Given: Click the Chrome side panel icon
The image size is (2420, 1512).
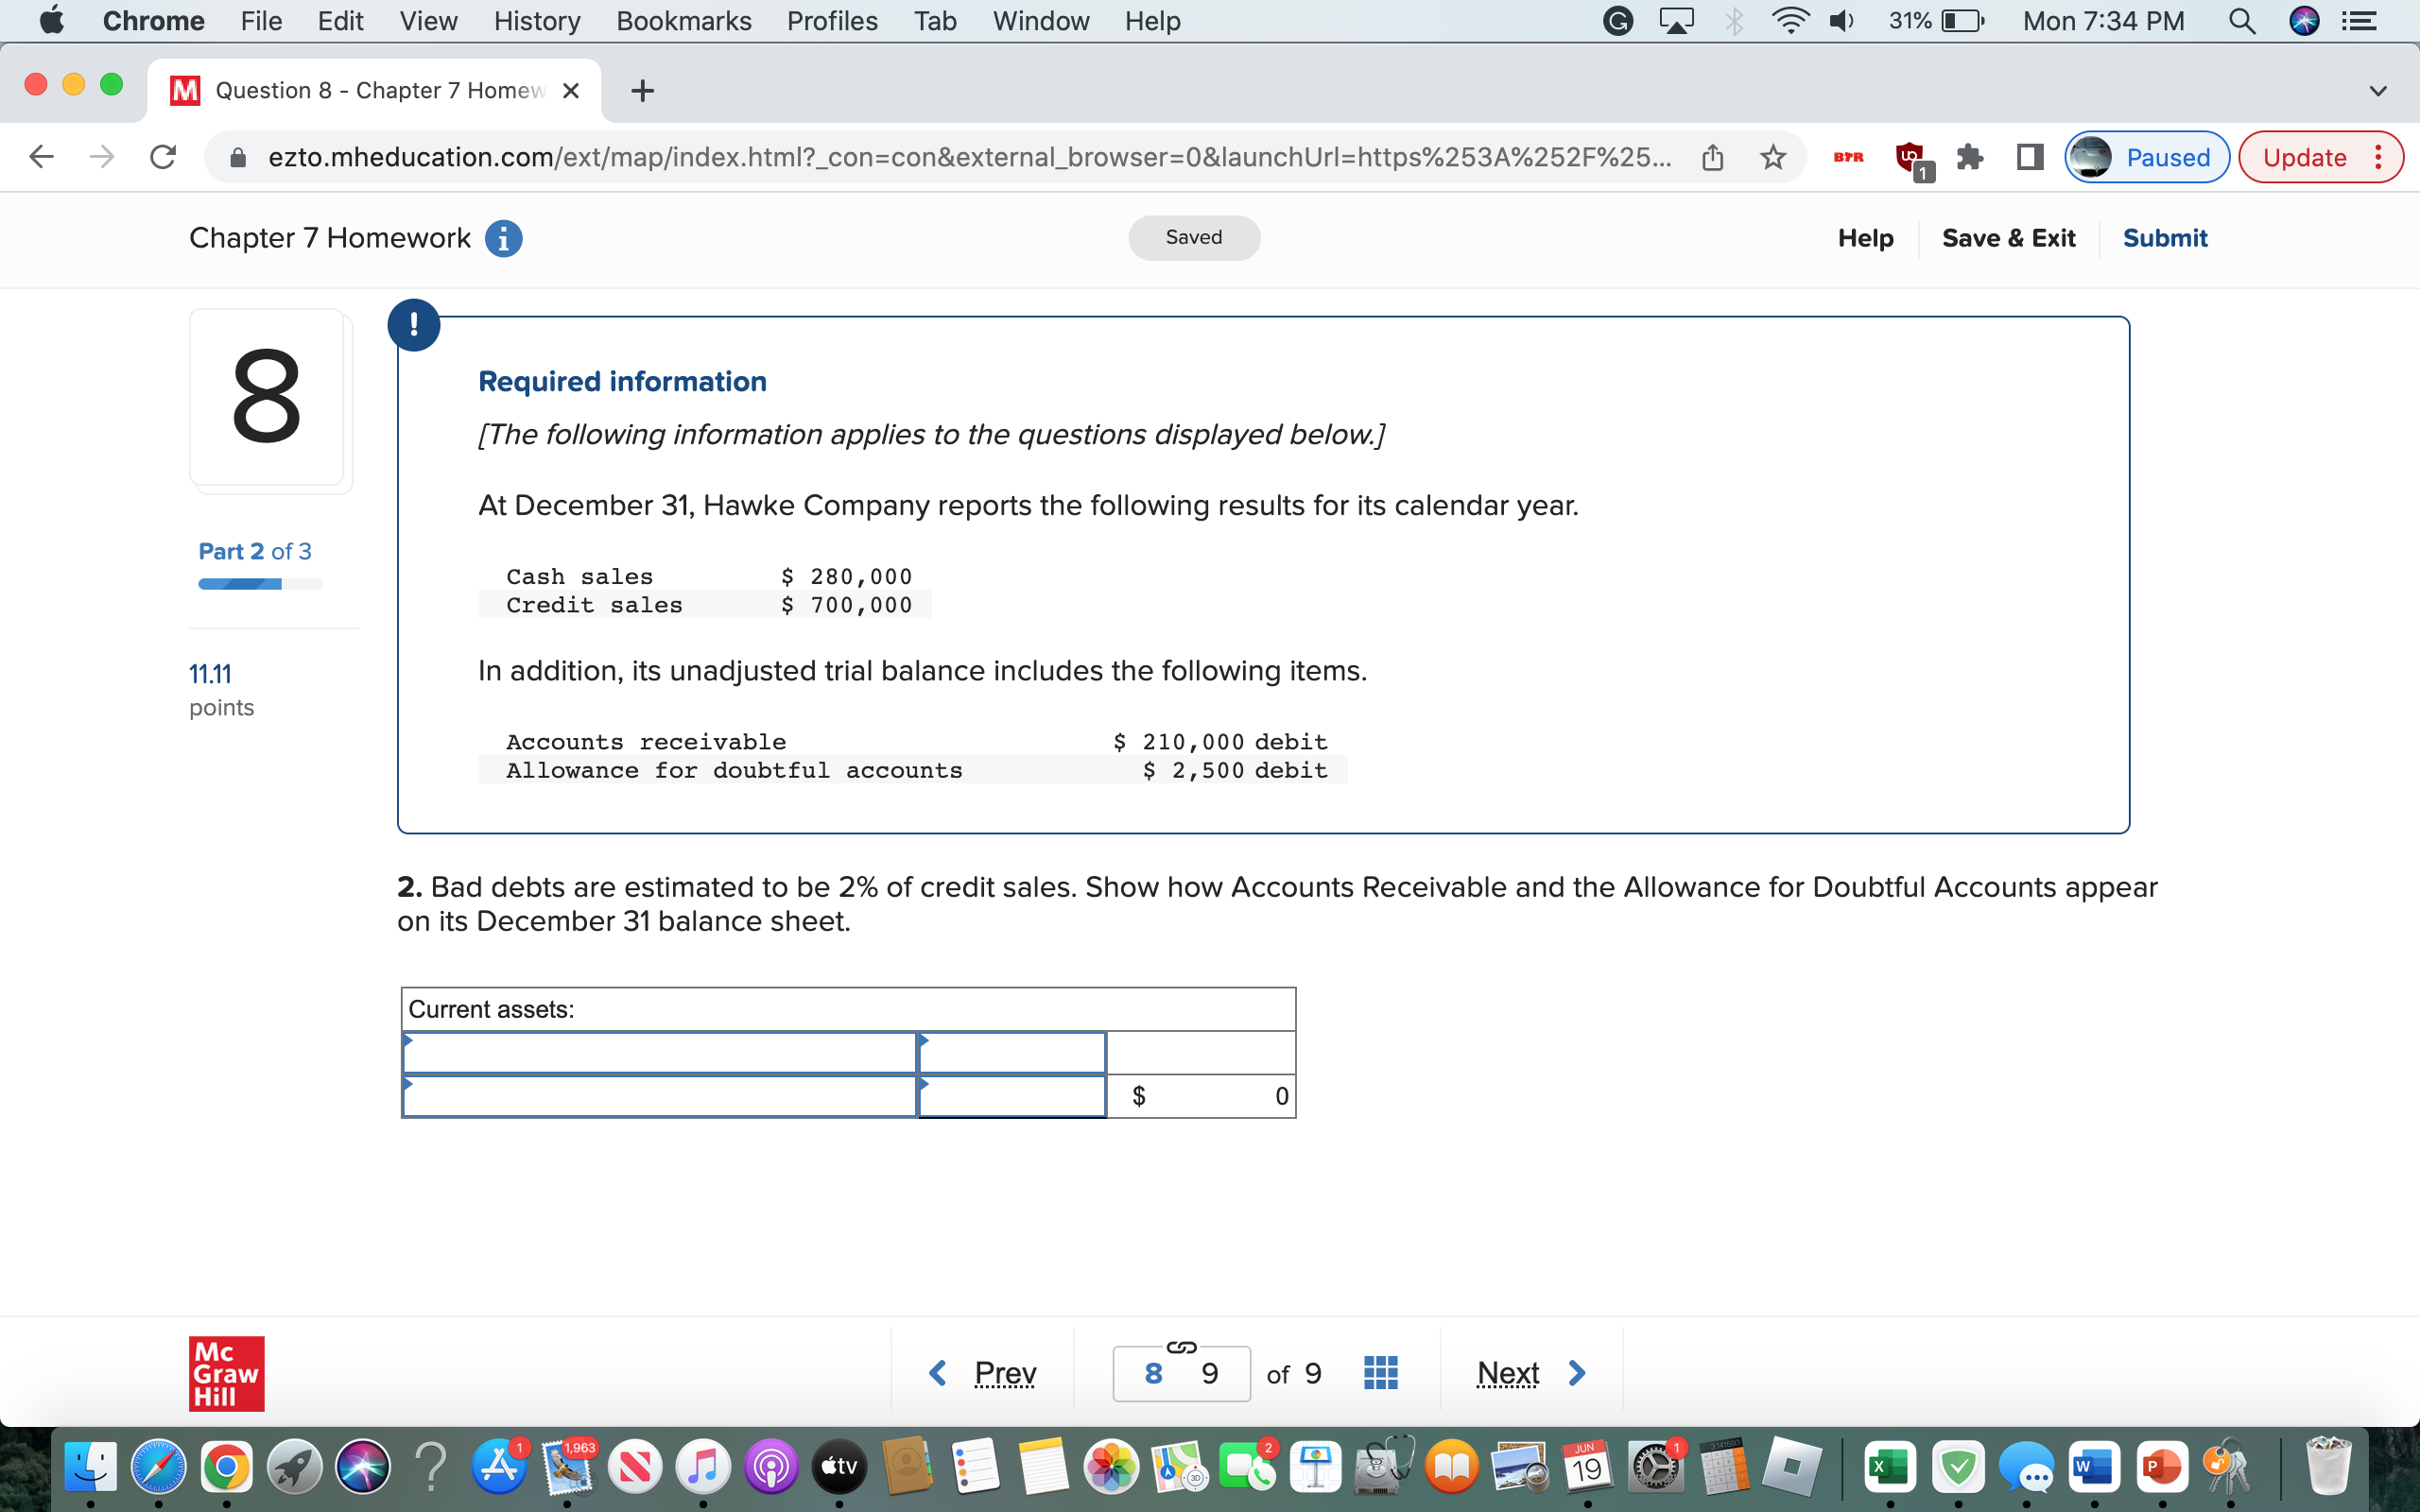Looking at the screenshot, I should tap(2030, 156).
